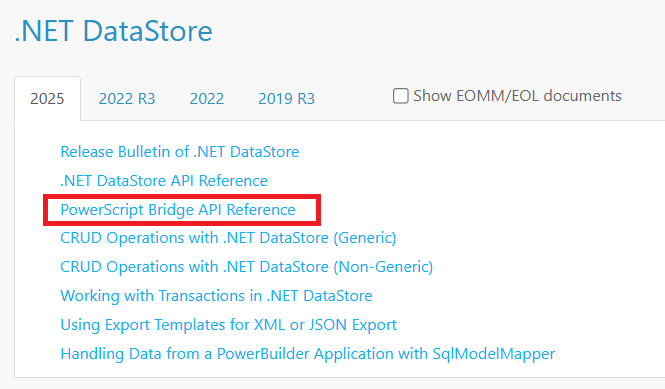This screenshot has width=665, height=389.
Task: Open CRUD Operations with .NET DataStore (Non-Generic)
Action: (x=246, y=267)
